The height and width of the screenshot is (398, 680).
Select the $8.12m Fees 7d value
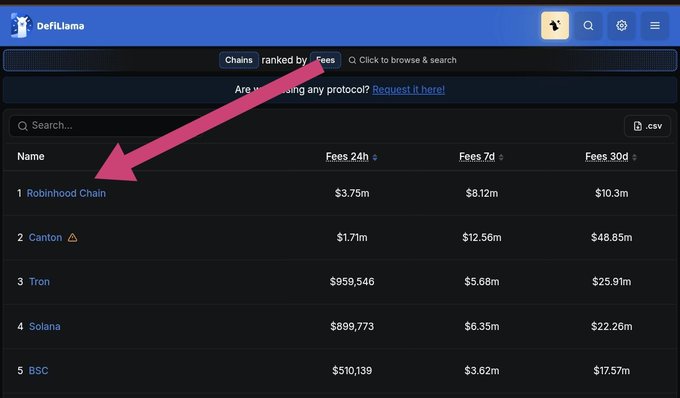[x=481, y=193]
